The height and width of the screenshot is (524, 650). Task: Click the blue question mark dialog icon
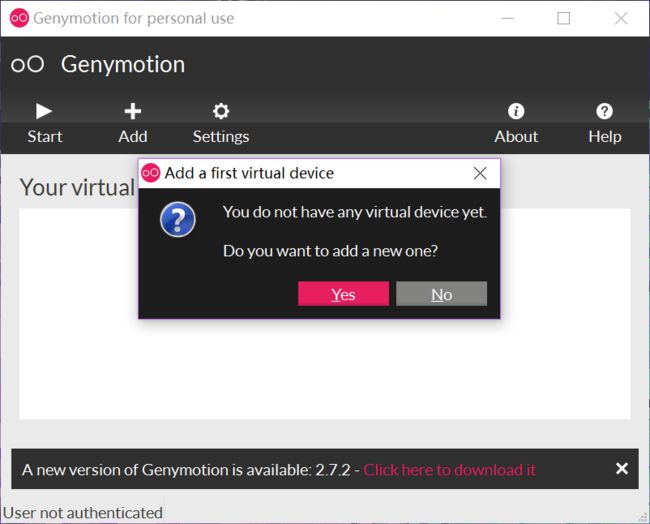[178, 219]
